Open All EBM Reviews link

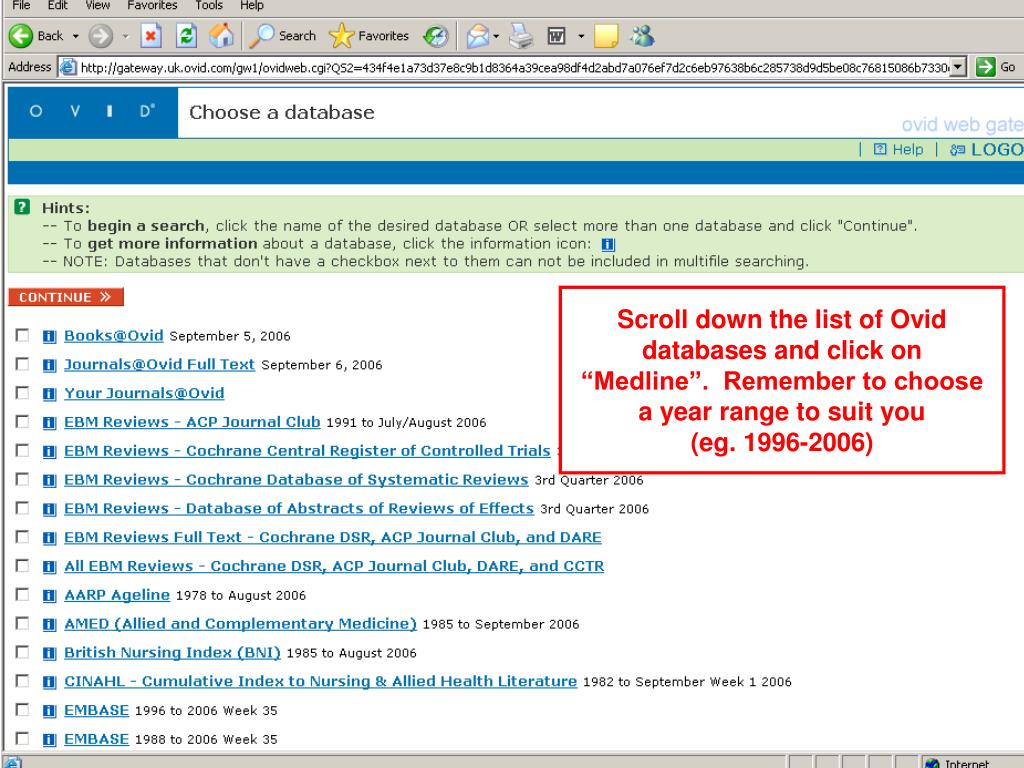334,566
